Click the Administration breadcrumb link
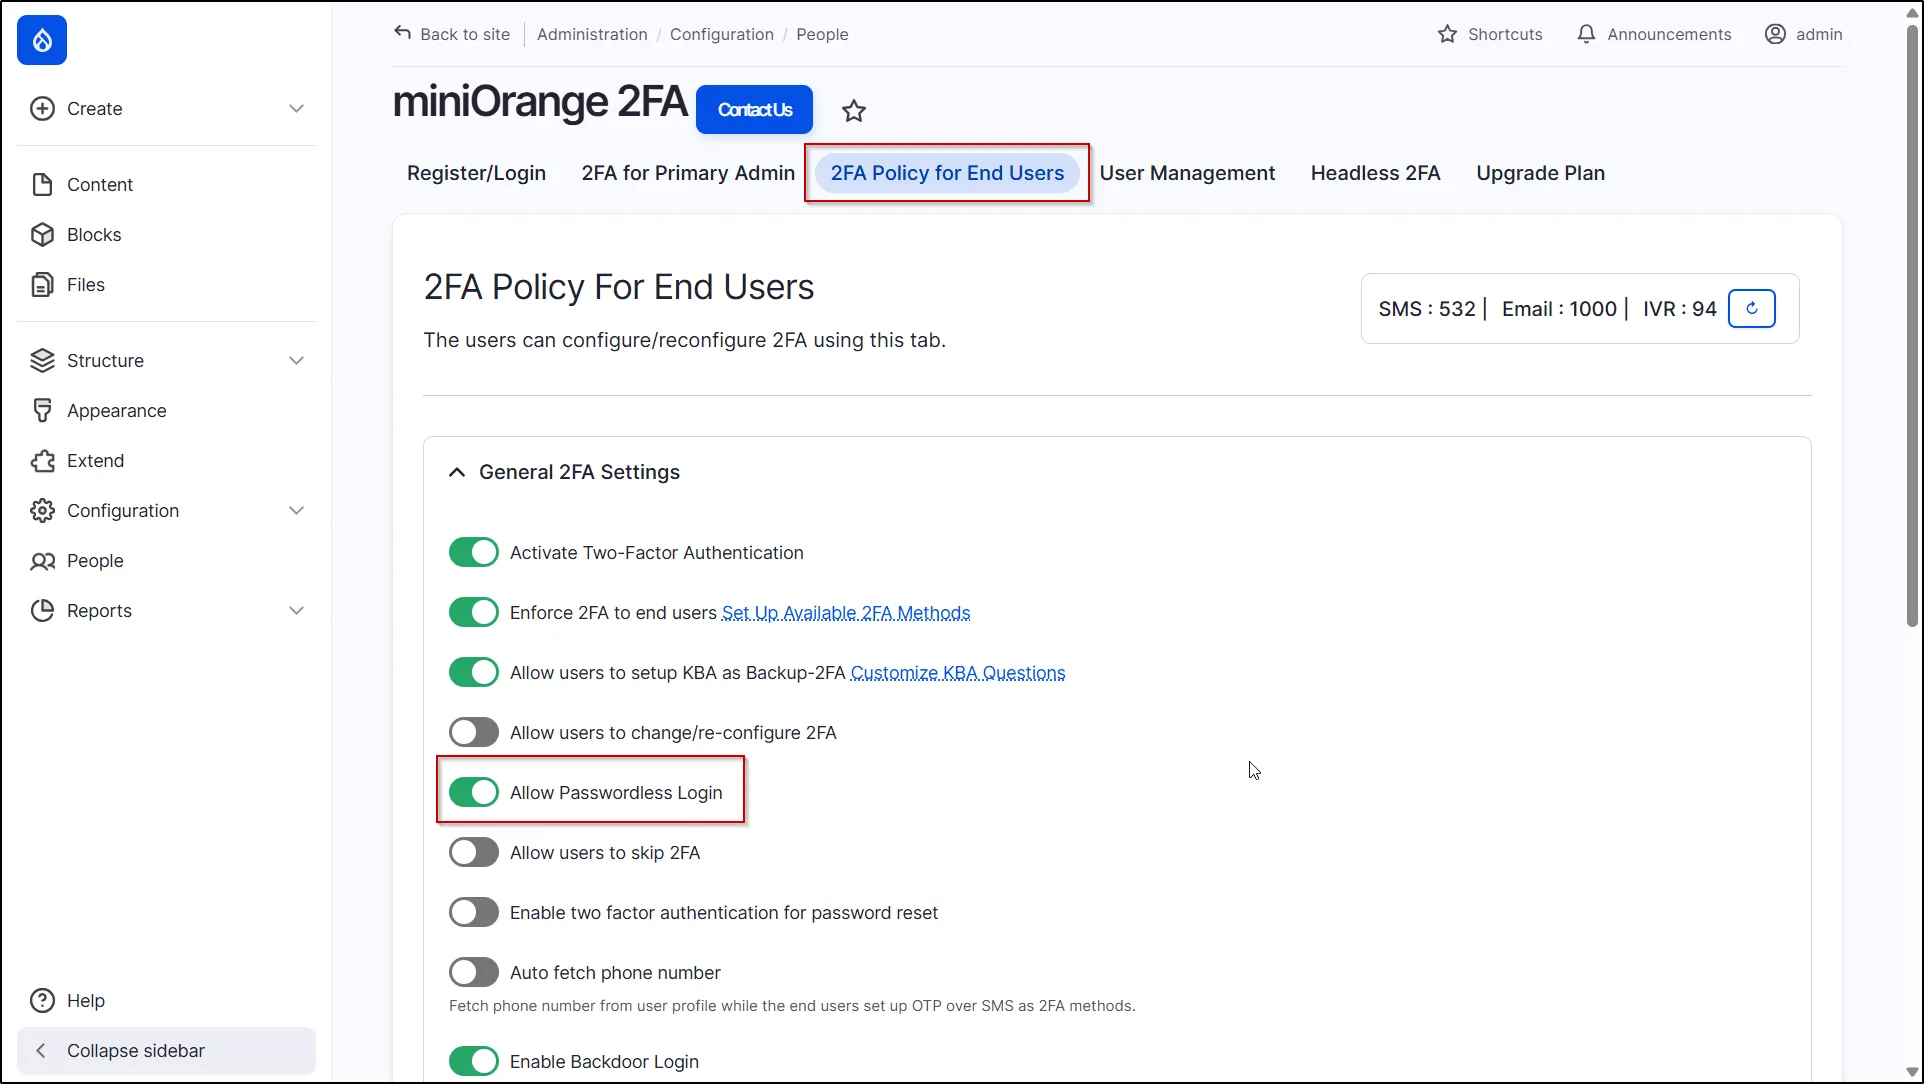Image resolution: width=1924 pixels, height=1084 pixels. (592, 34)
